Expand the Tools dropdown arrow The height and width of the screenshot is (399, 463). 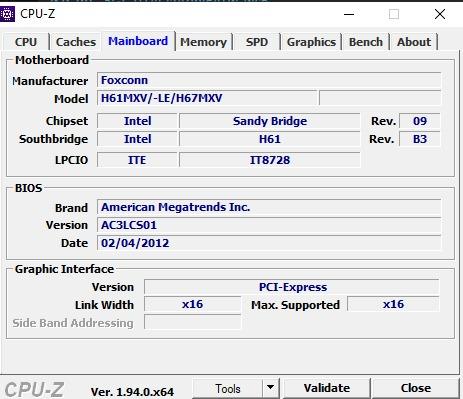click(271, 388)
